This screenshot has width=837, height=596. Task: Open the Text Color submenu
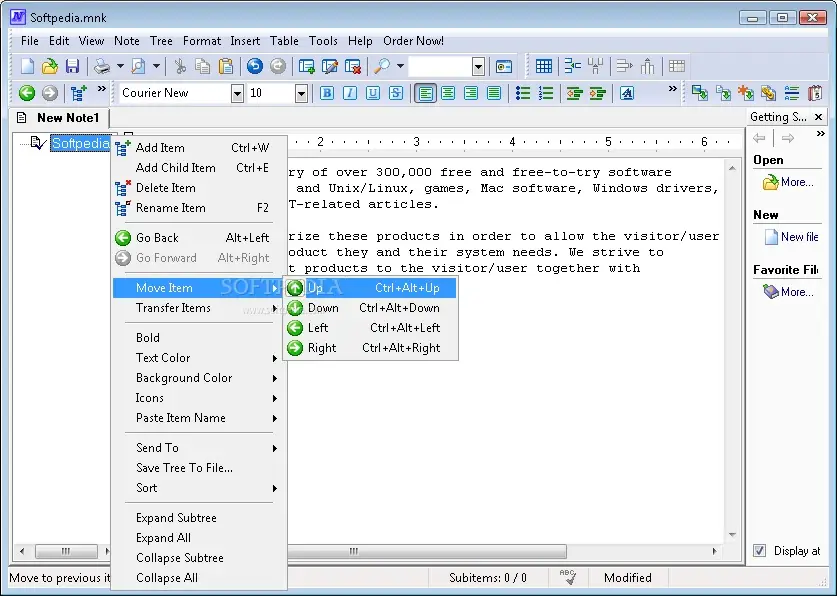[200, 357]
